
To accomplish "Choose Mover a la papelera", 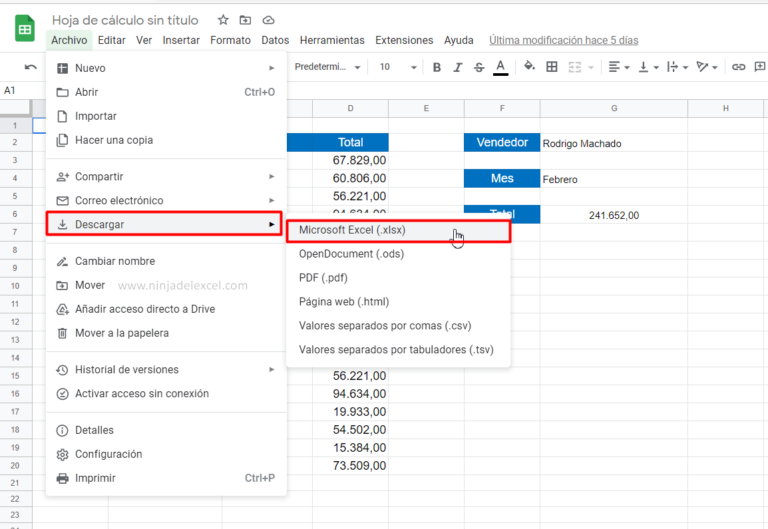I will tap(166, 333).
